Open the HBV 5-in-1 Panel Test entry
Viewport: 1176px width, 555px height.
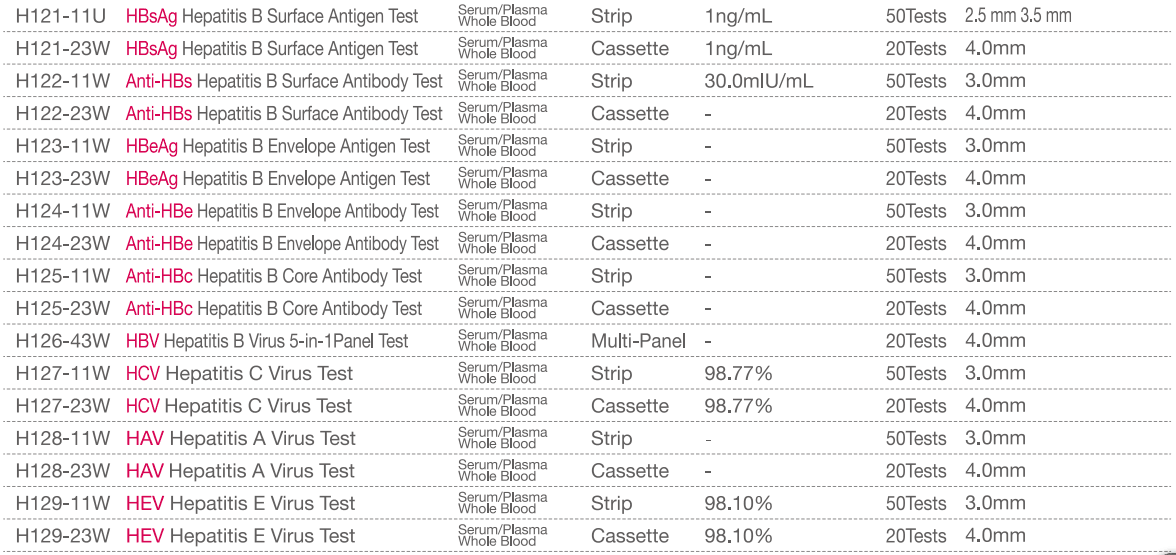[267, 341]
